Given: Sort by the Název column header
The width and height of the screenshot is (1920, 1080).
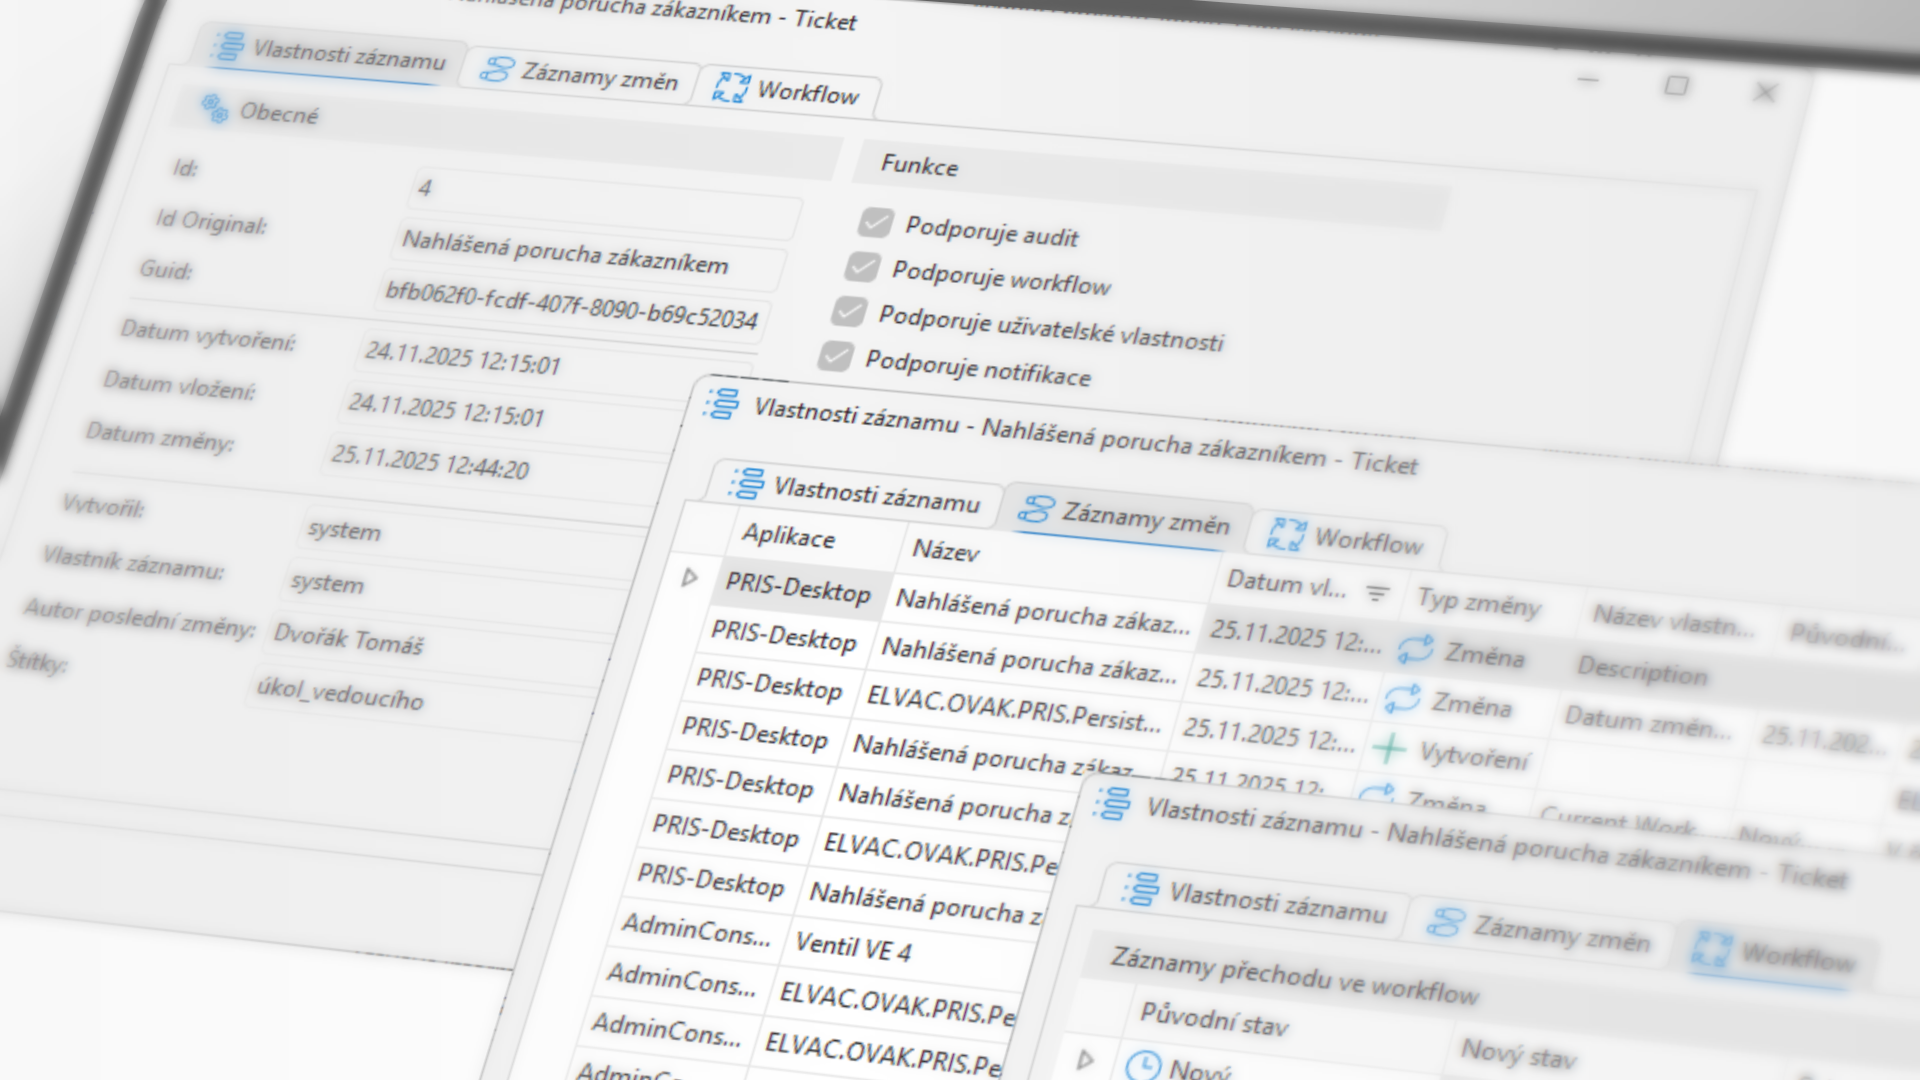Looking at the screenshot, I should pos(946,550).
